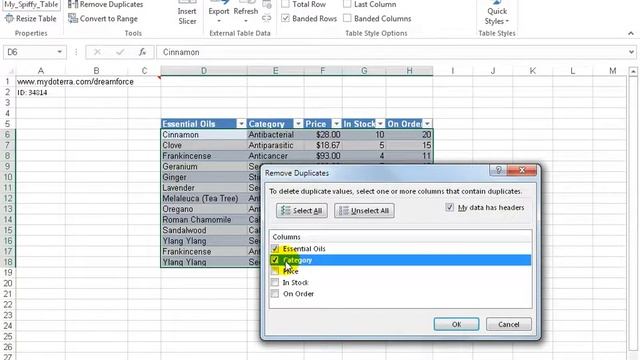
Task: Uncheck the Category column checkbox
Action: (x=275, y=260)
